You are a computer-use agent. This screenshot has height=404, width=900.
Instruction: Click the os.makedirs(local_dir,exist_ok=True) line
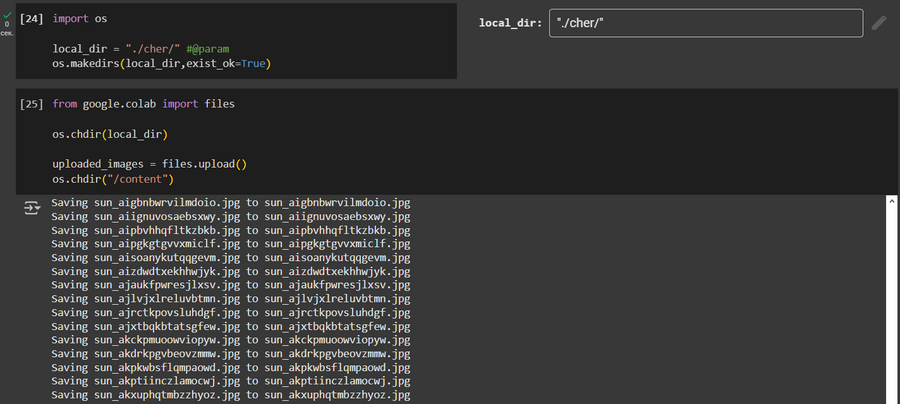pos(161,64)
